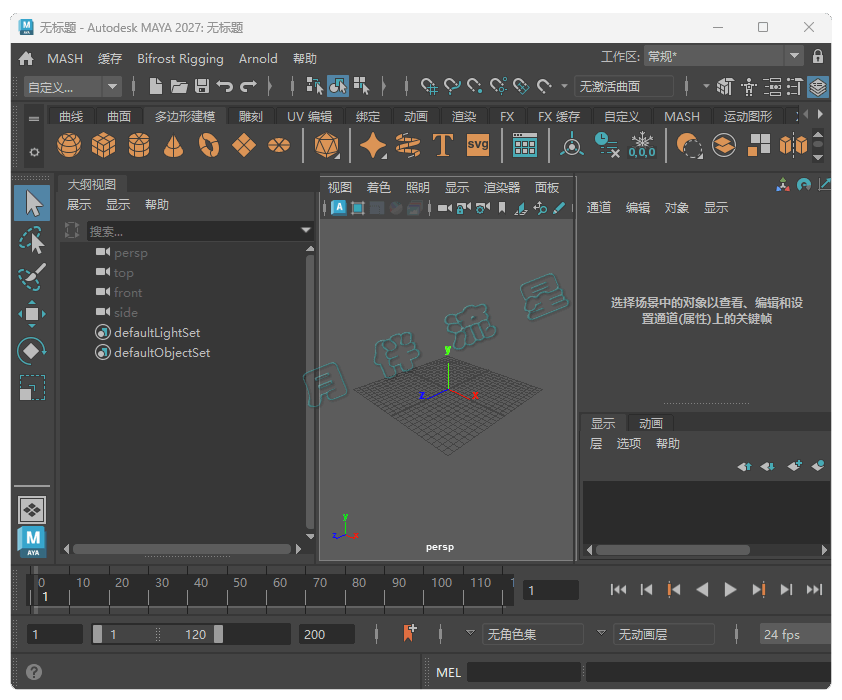The image size is (842, 700).
Task: Create a polygon cube from the shelf
Action: [103, 146]
